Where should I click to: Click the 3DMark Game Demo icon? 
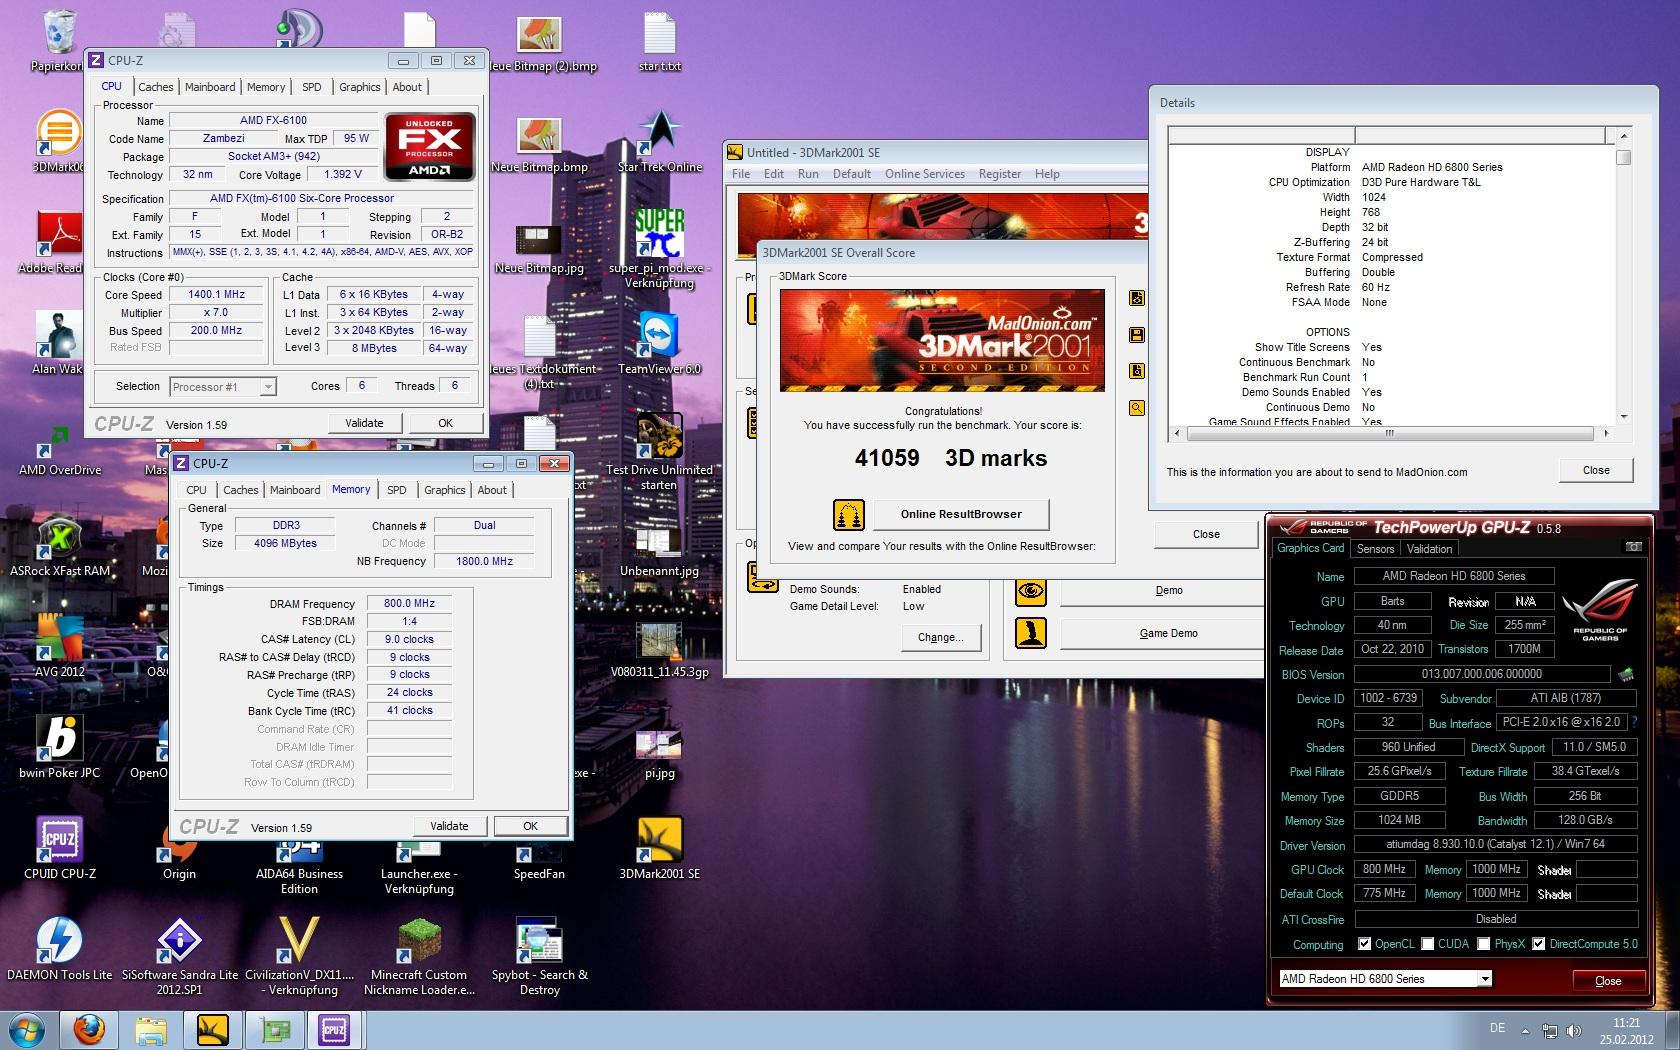(x=1031, y=633)
